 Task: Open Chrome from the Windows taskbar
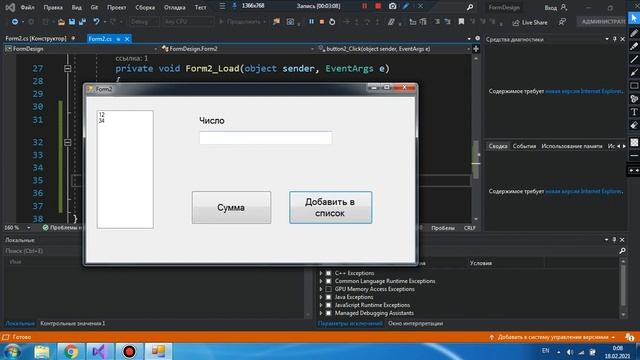71,351
